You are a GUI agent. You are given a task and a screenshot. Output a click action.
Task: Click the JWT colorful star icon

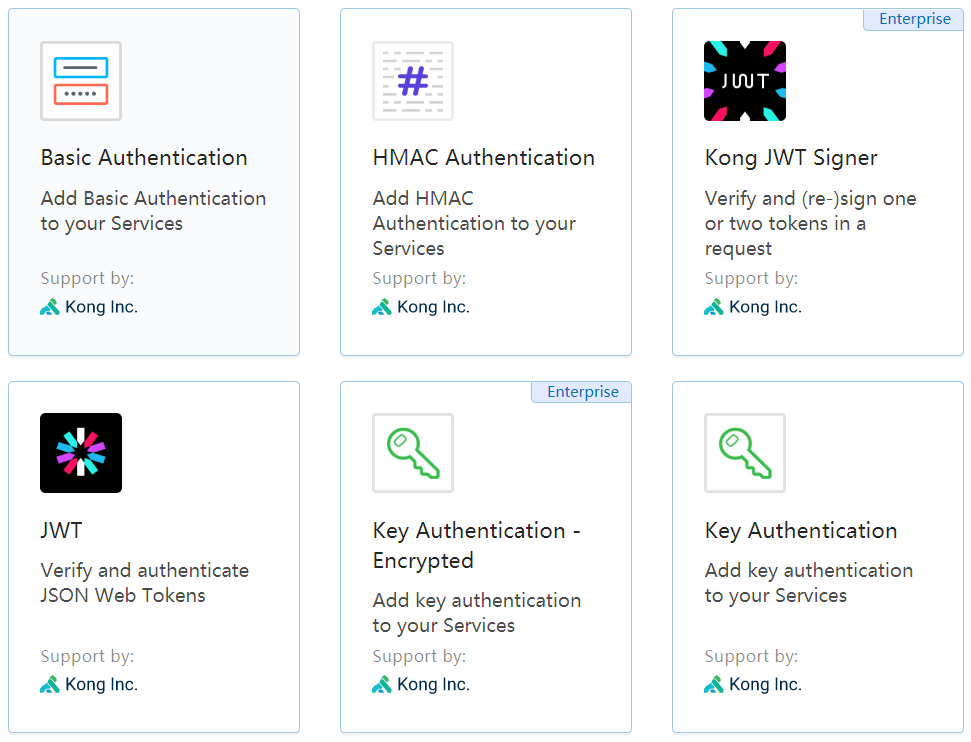81,453
